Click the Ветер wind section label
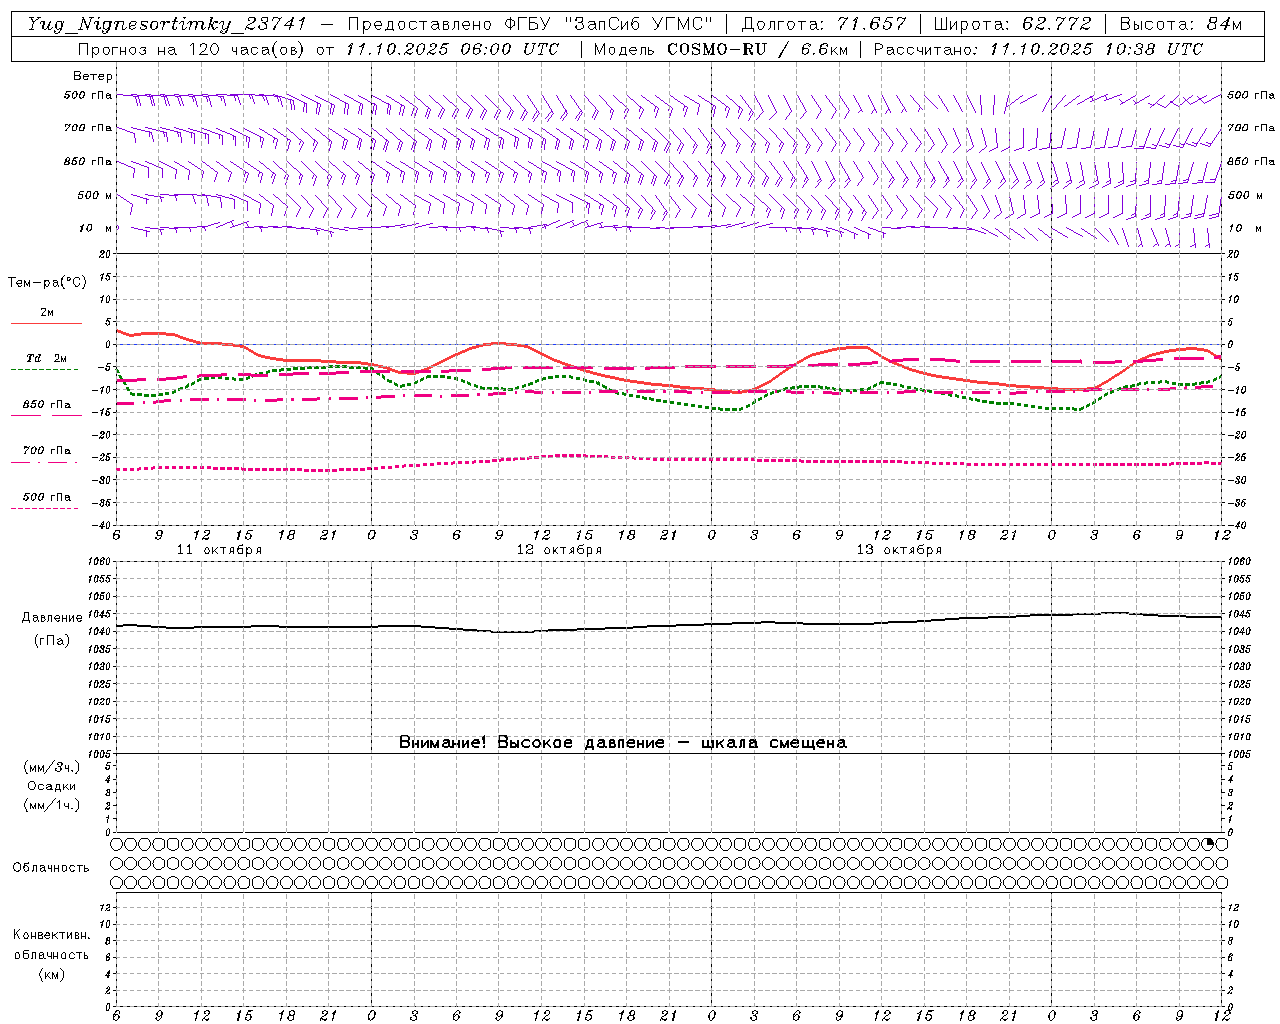This screenshot has width=1280, height=1024. (93, 76)
